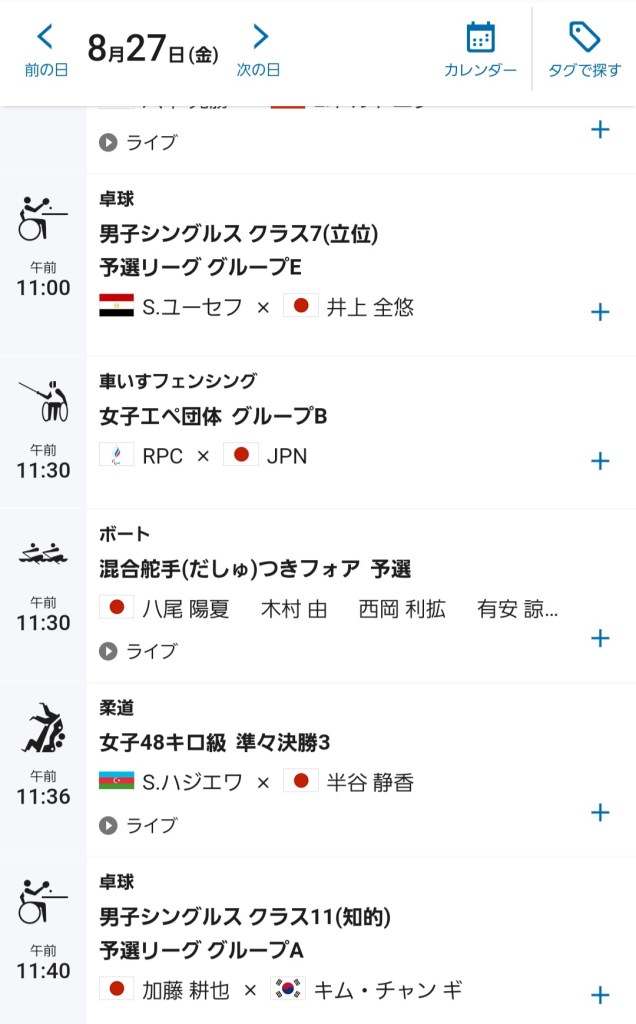Add the 車いすフェンシング RPC × JPN event
The height and width of the screenshot is (1024, 636).
600,460
